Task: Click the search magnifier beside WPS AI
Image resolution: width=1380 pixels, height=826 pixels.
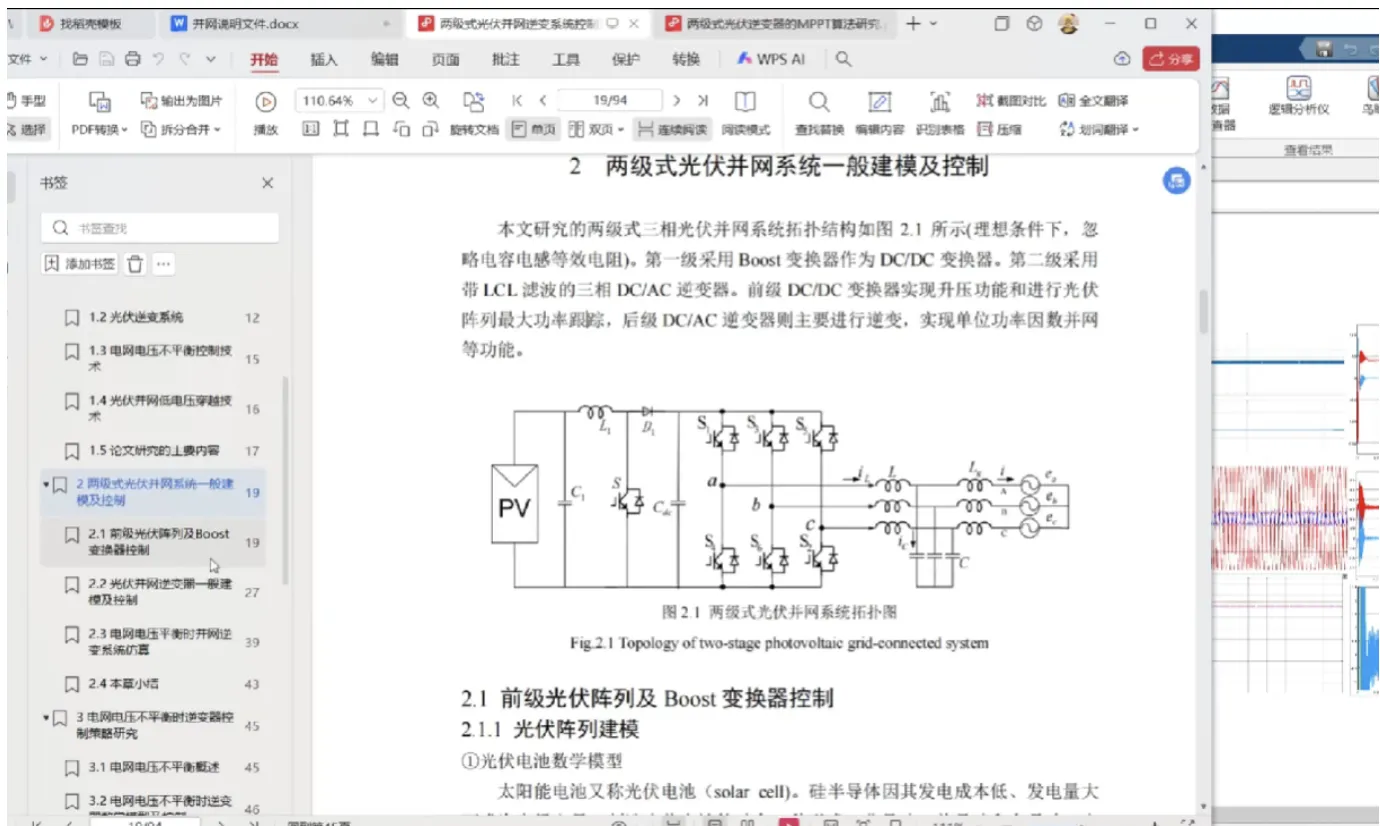Action: click(x=844, y=59)
